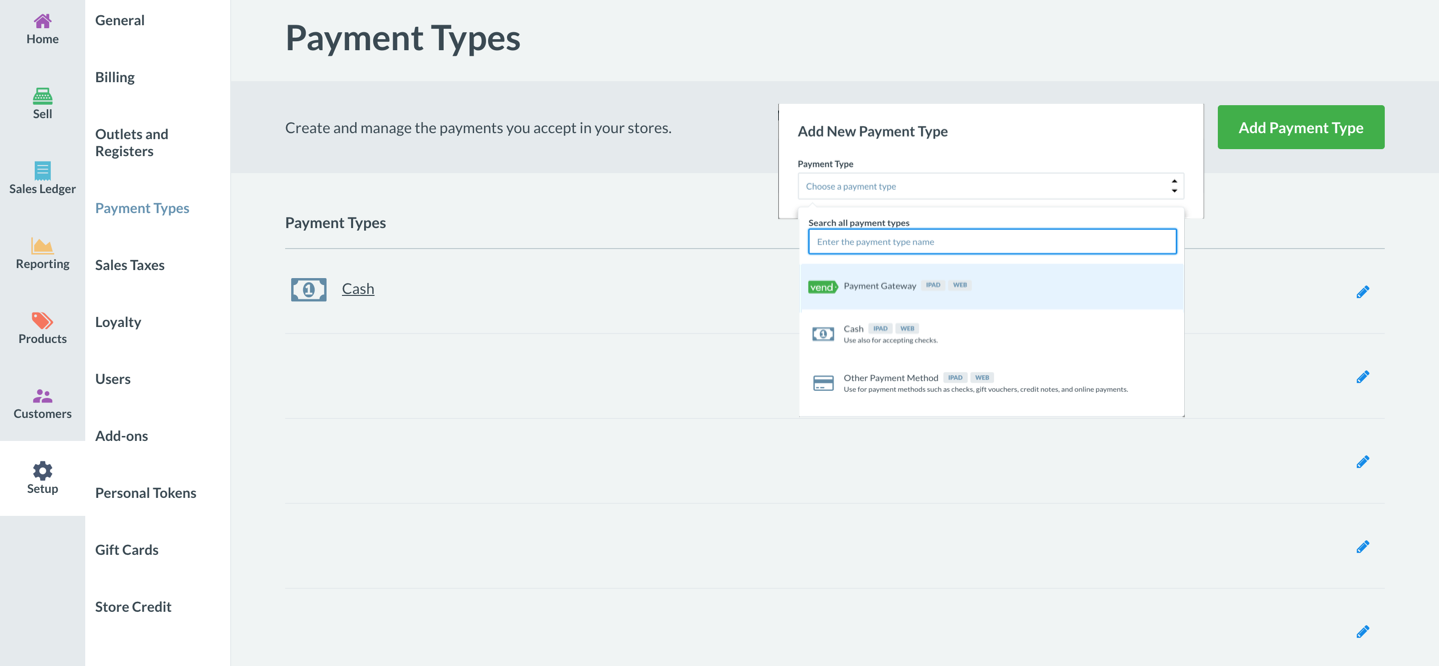
Task: Open the Sell register icon
Action: click(x=42, y=96)
